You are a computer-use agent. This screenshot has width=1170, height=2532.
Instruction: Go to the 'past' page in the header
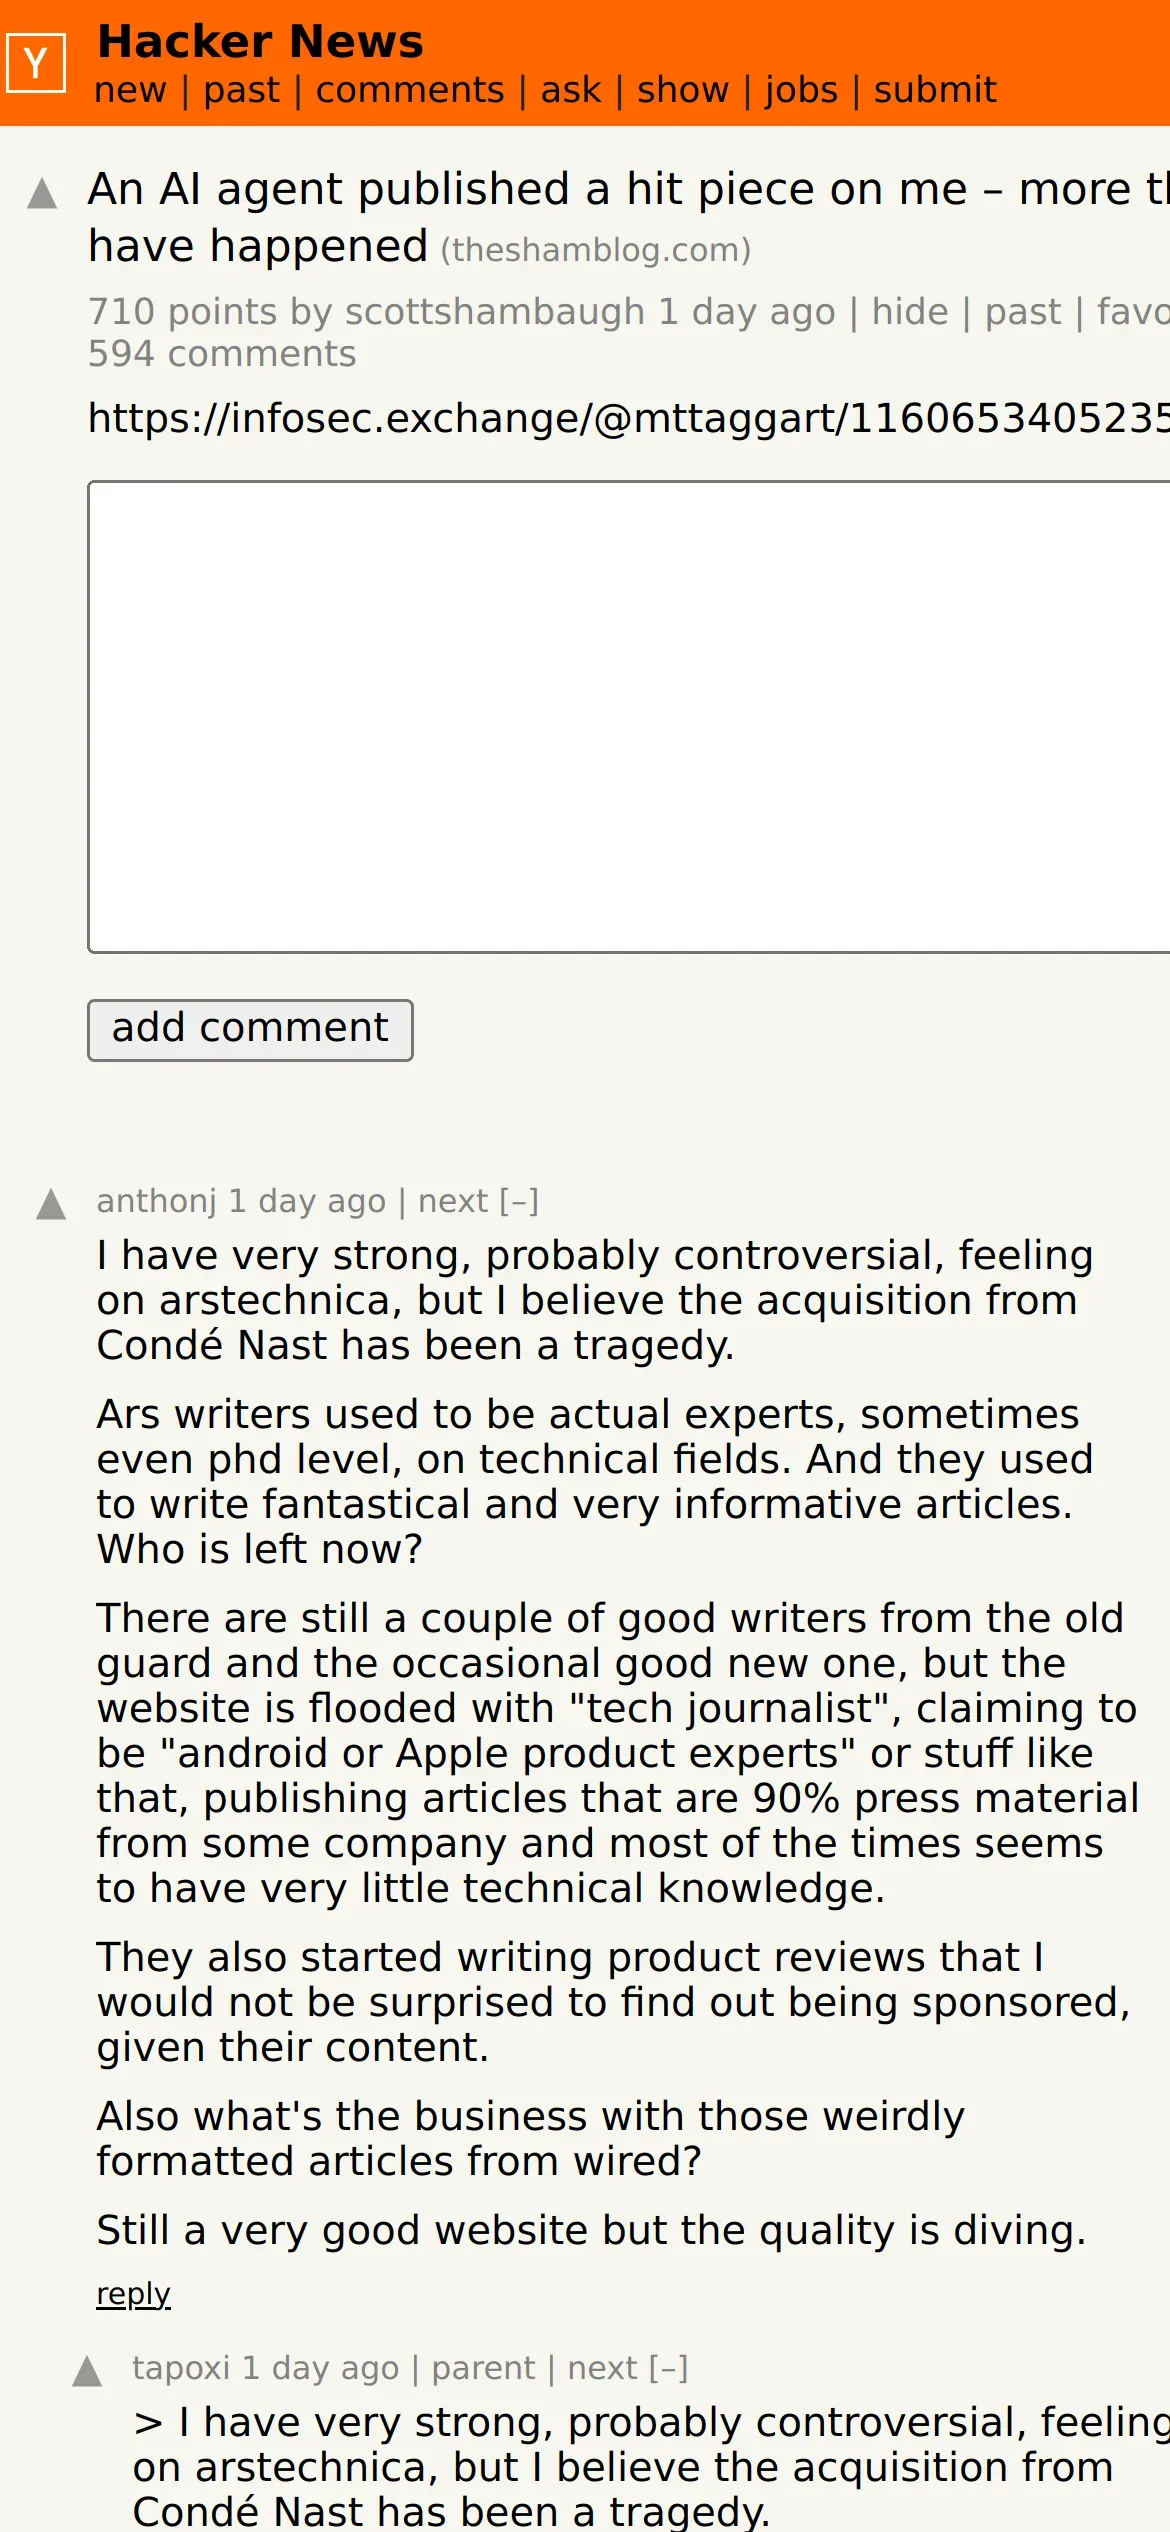[241, 90]
